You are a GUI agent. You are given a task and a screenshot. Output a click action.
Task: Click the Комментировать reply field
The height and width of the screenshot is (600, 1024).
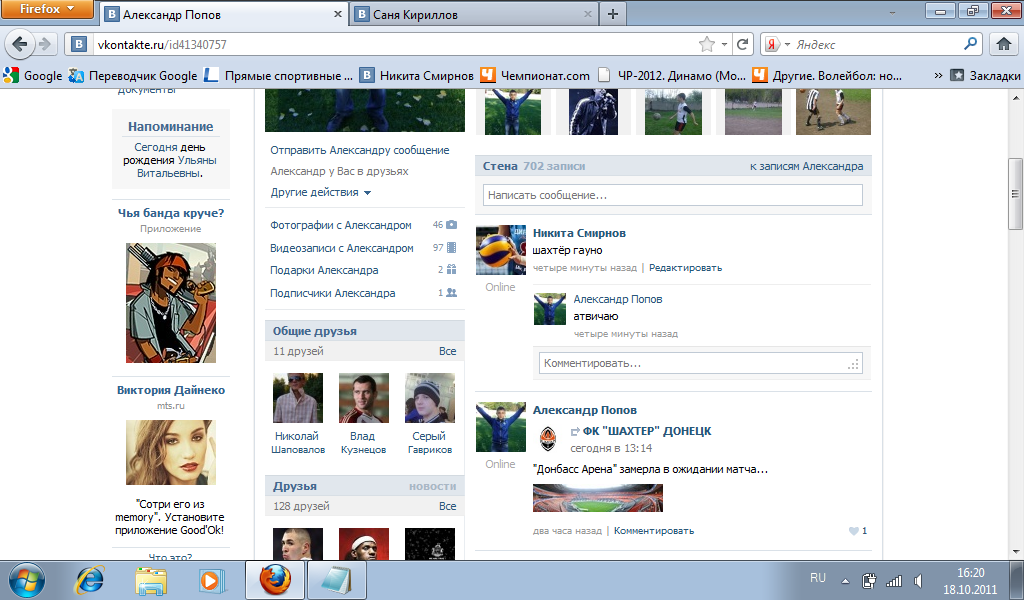(x=700, y=363)
